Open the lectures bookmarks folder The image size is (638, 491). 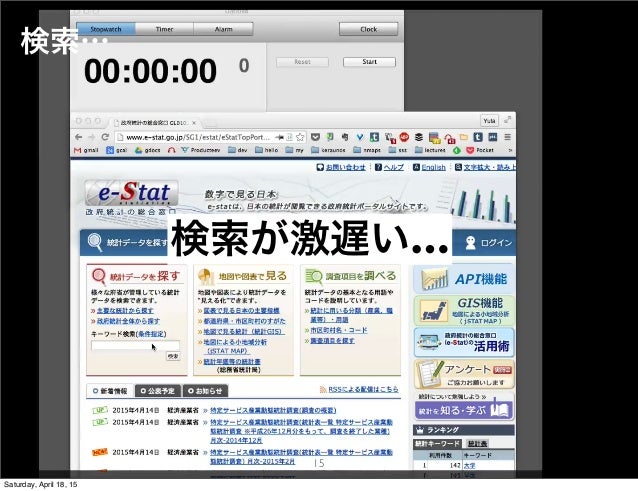click(x=430, y=150)
